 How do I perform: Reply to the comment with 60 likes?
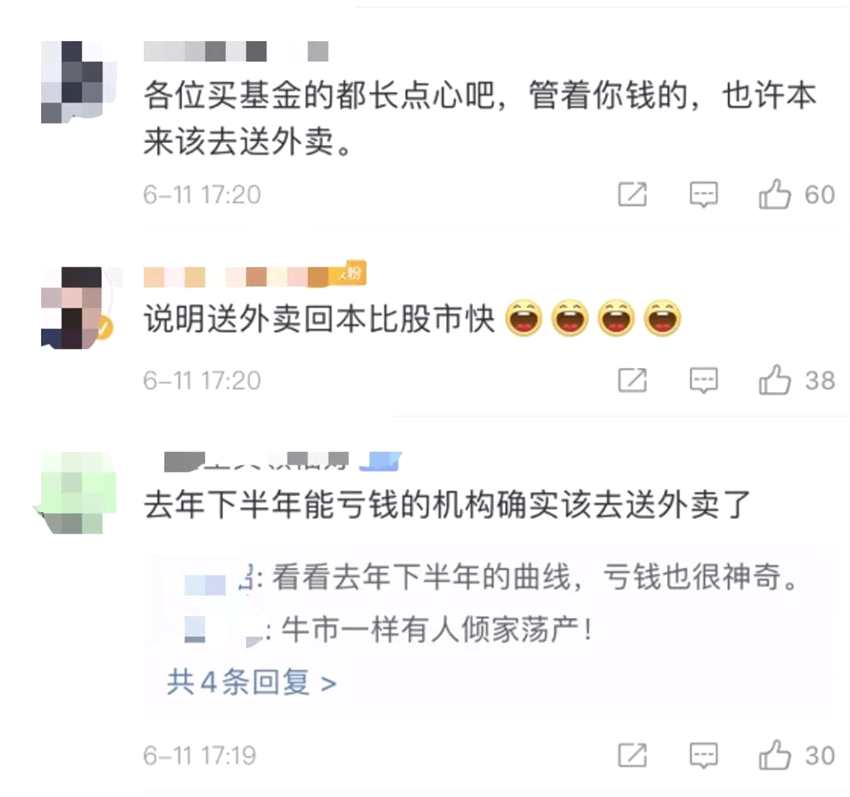click(x=704, y=195)
